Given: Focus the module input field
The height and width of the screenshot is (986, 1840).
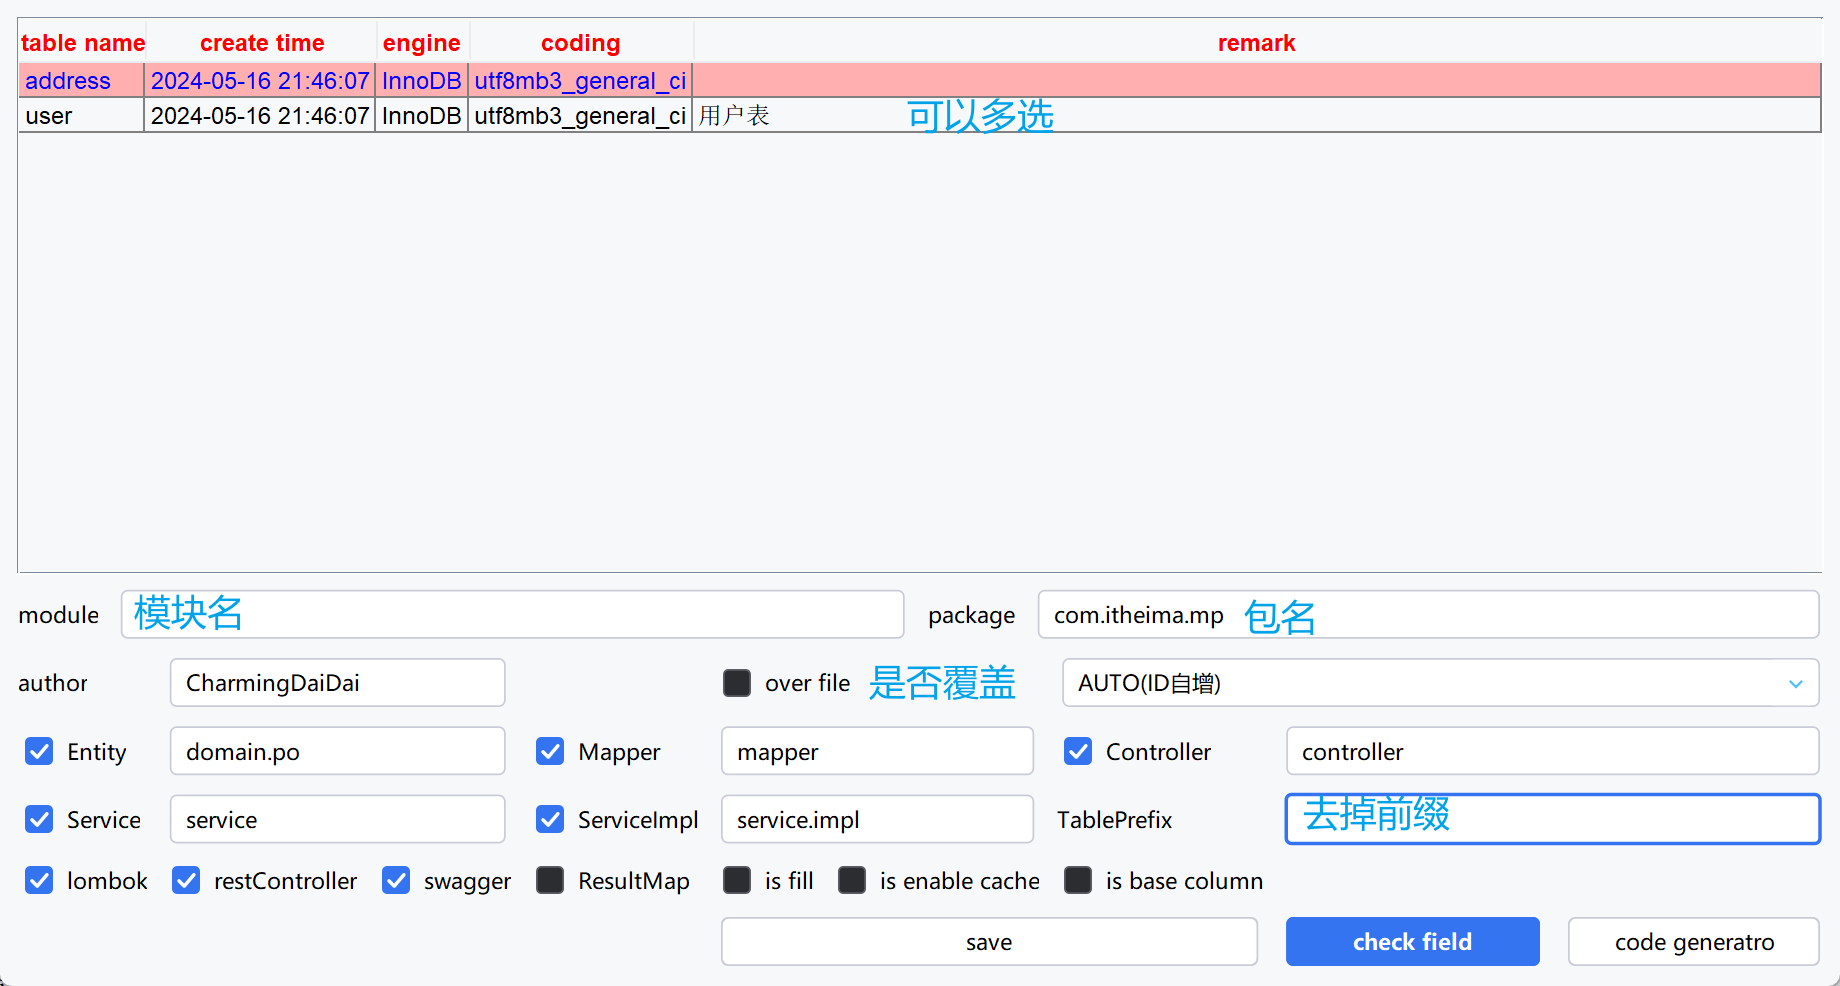Looking at the screenshot, I should coord(512,614).
